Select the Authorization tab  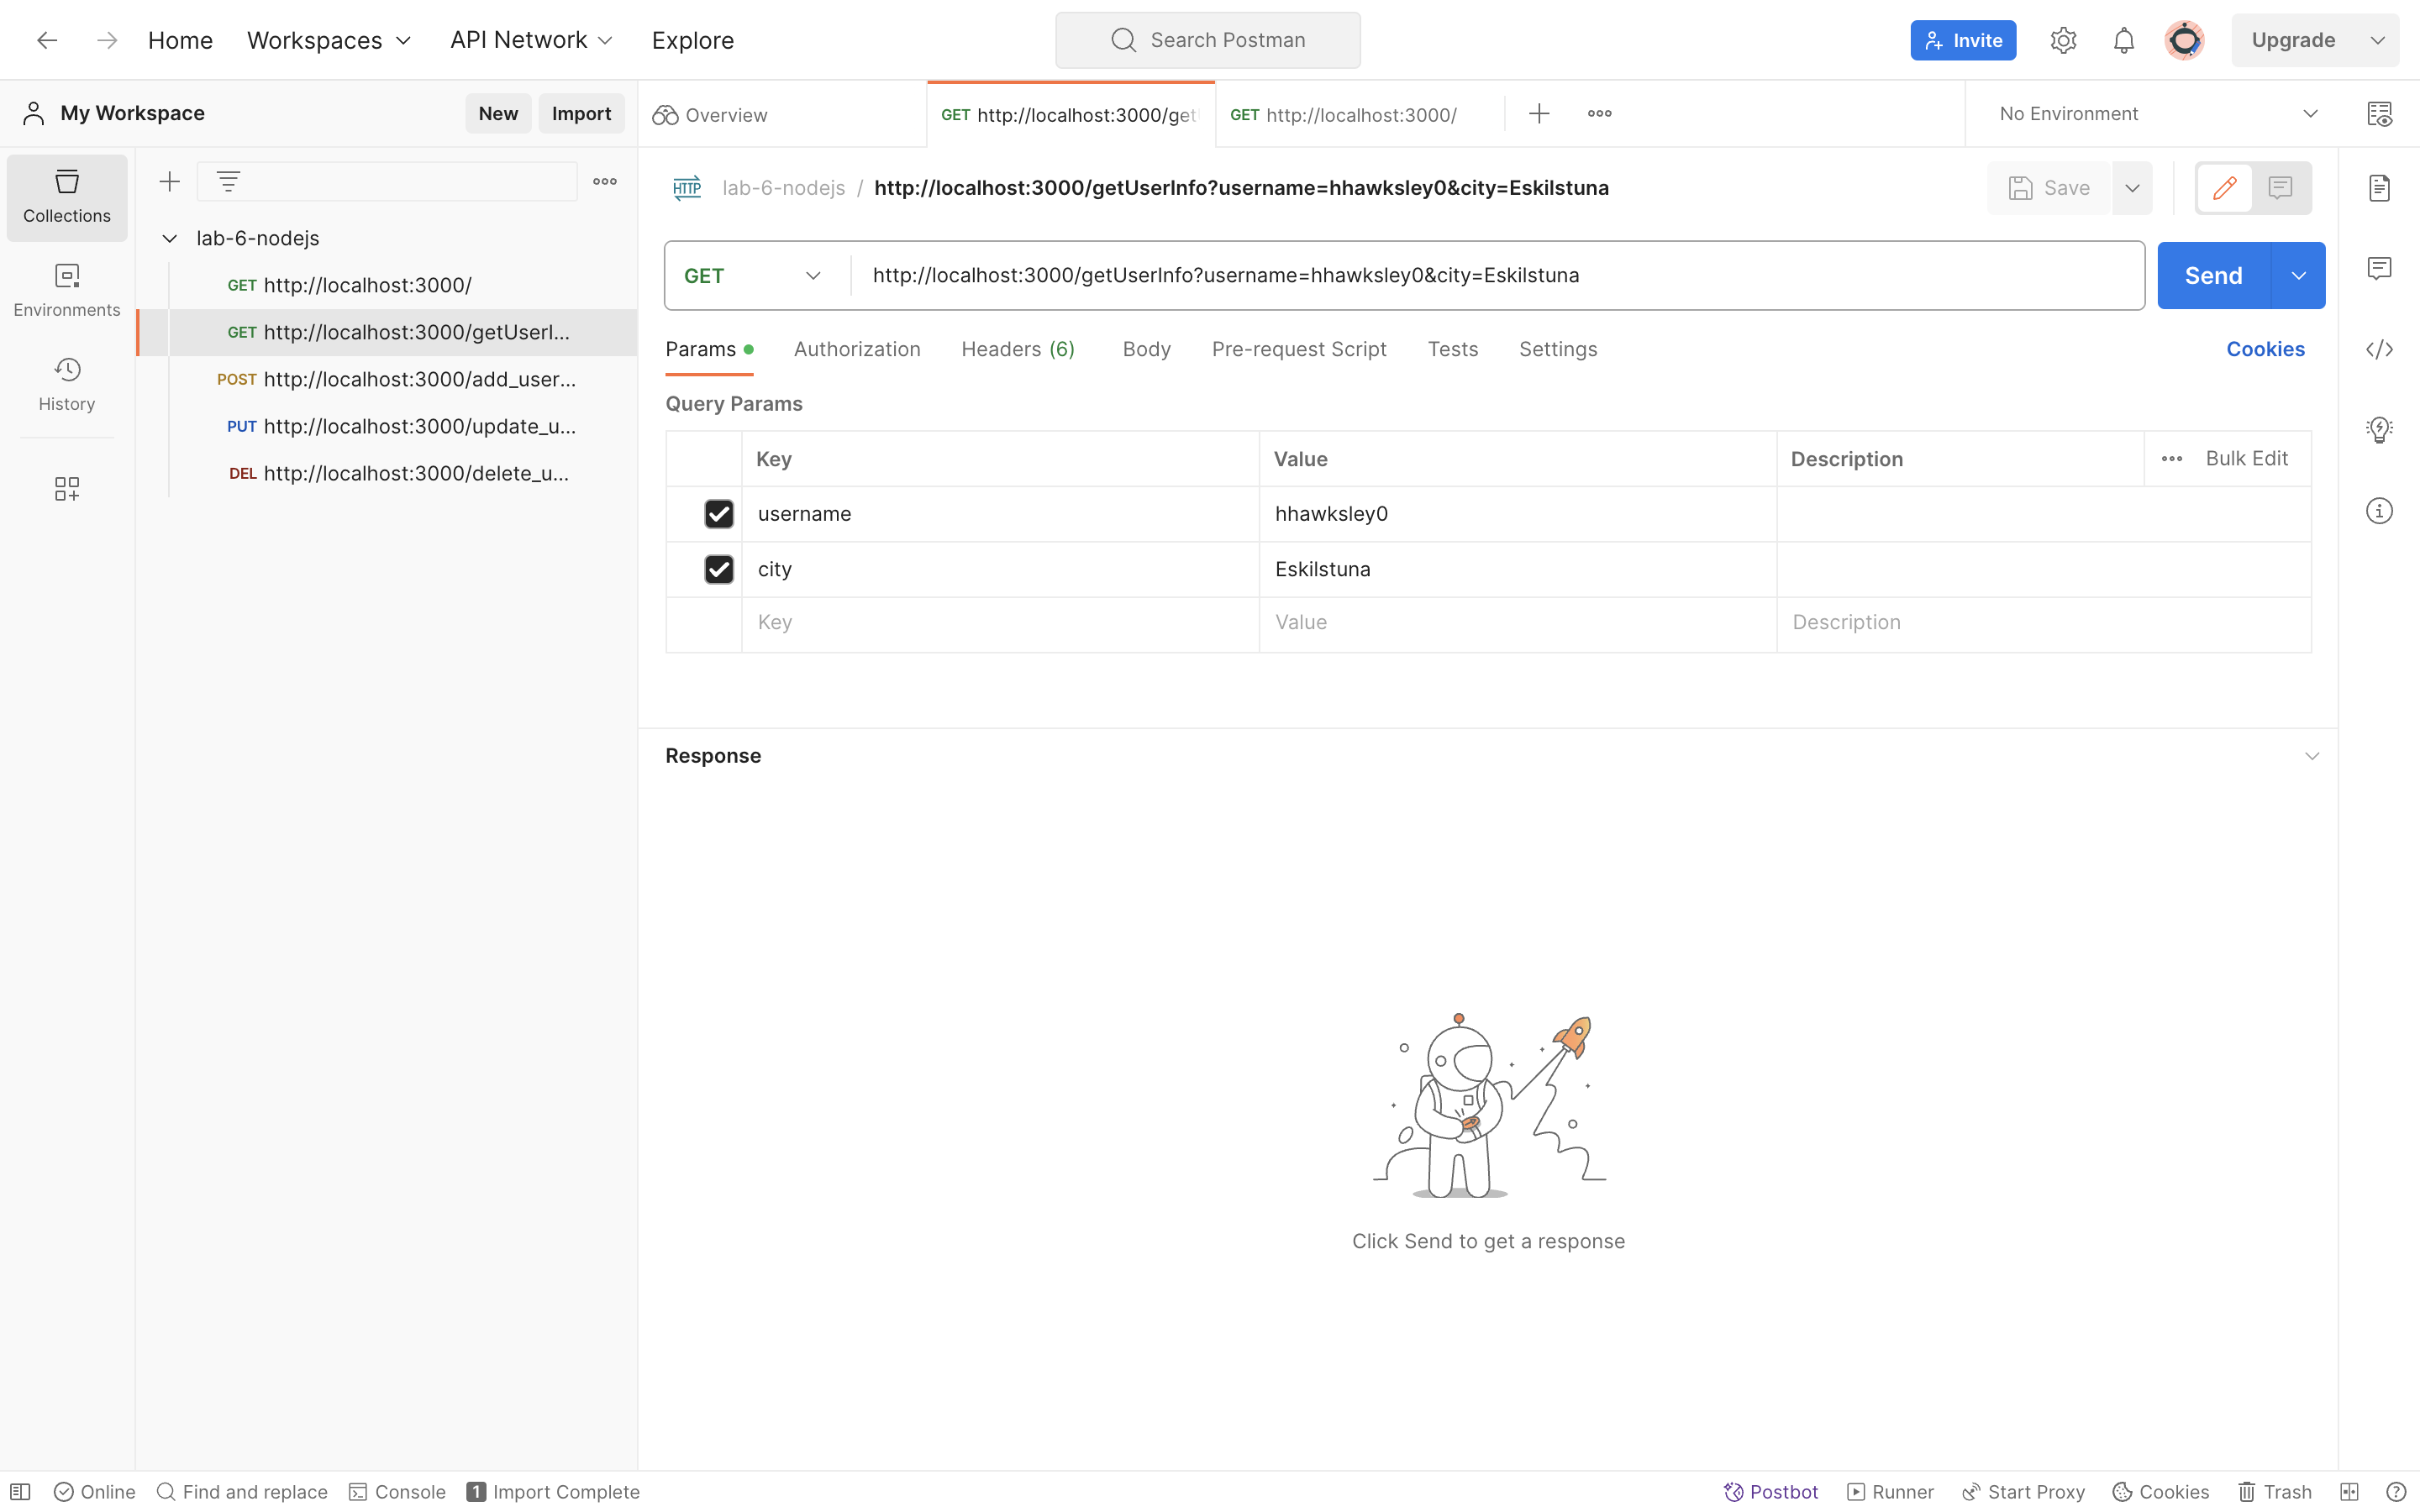855,349
